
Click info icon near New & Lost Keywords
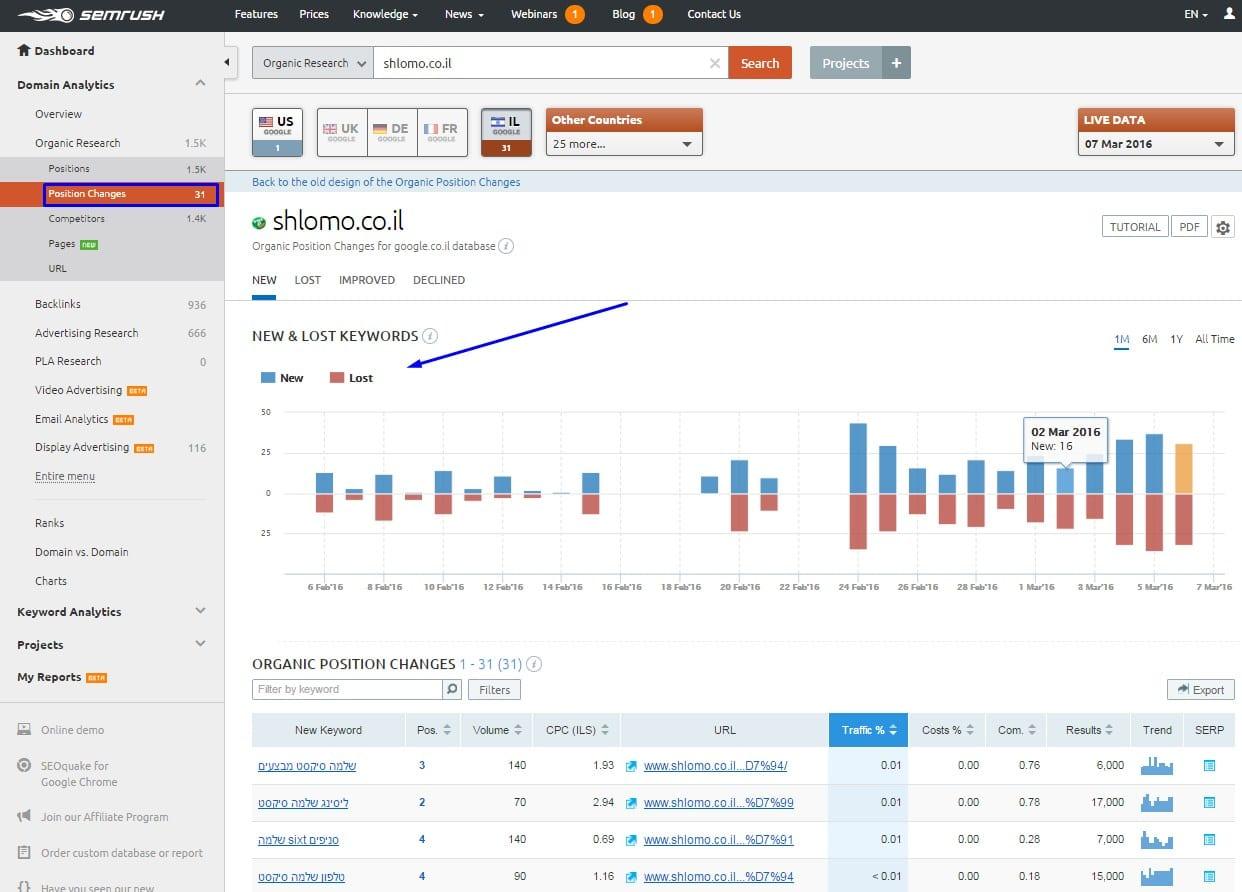click(x=430, y=336)
